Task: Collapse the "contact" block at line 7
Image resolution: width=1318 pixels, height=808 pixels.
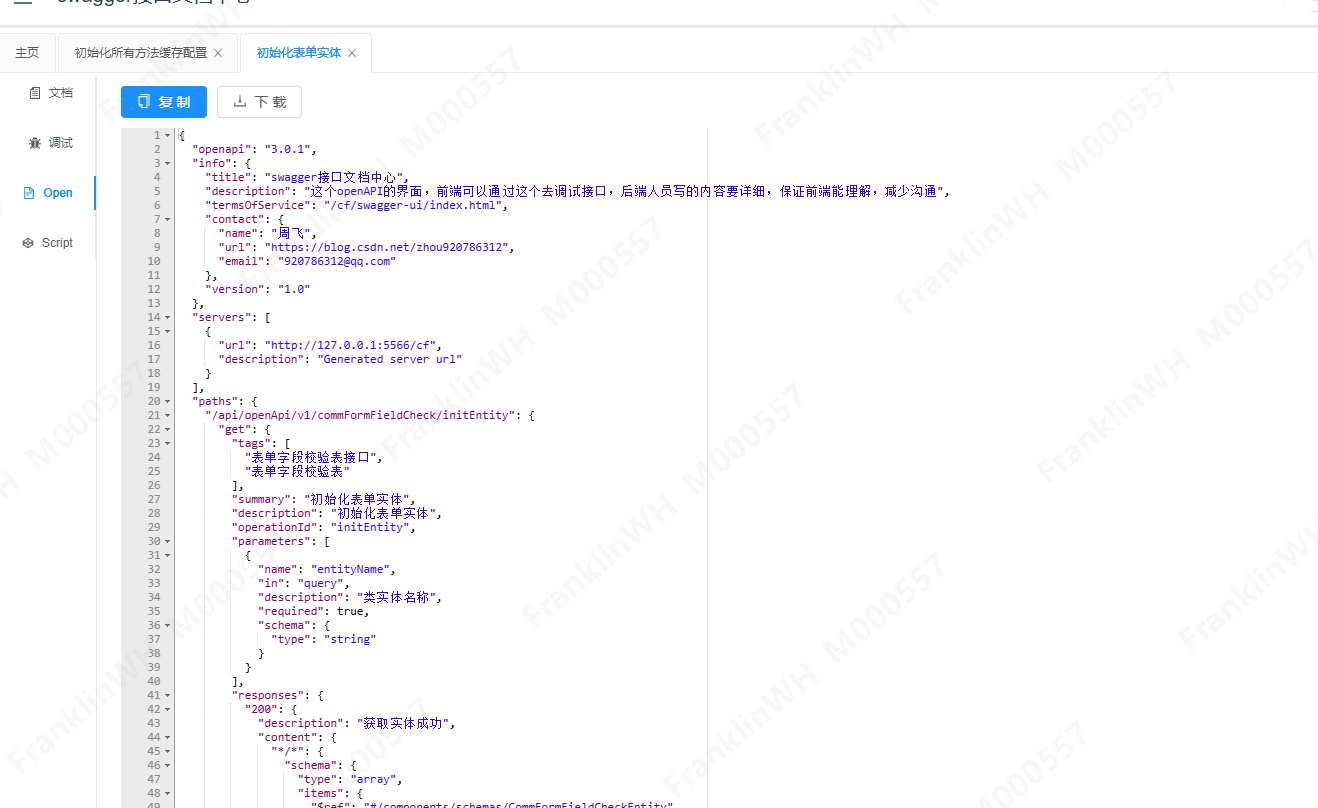Action: pos(168,219)
